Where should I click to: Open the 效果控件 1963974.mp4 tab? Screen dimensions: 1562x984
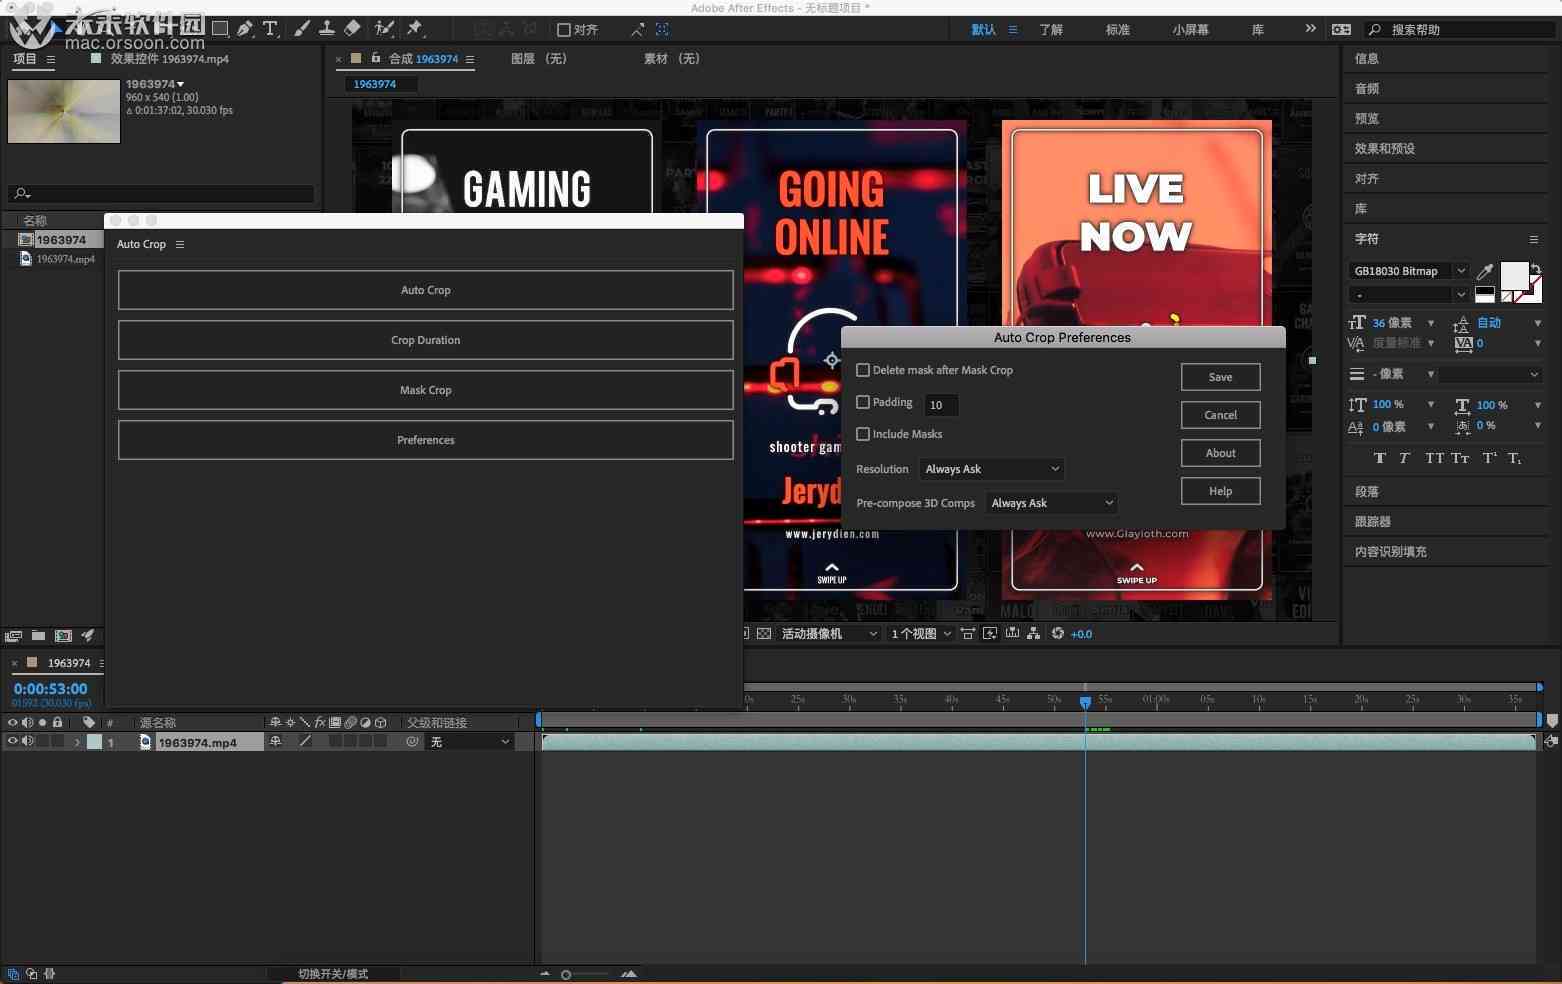(x=169, y=59)
